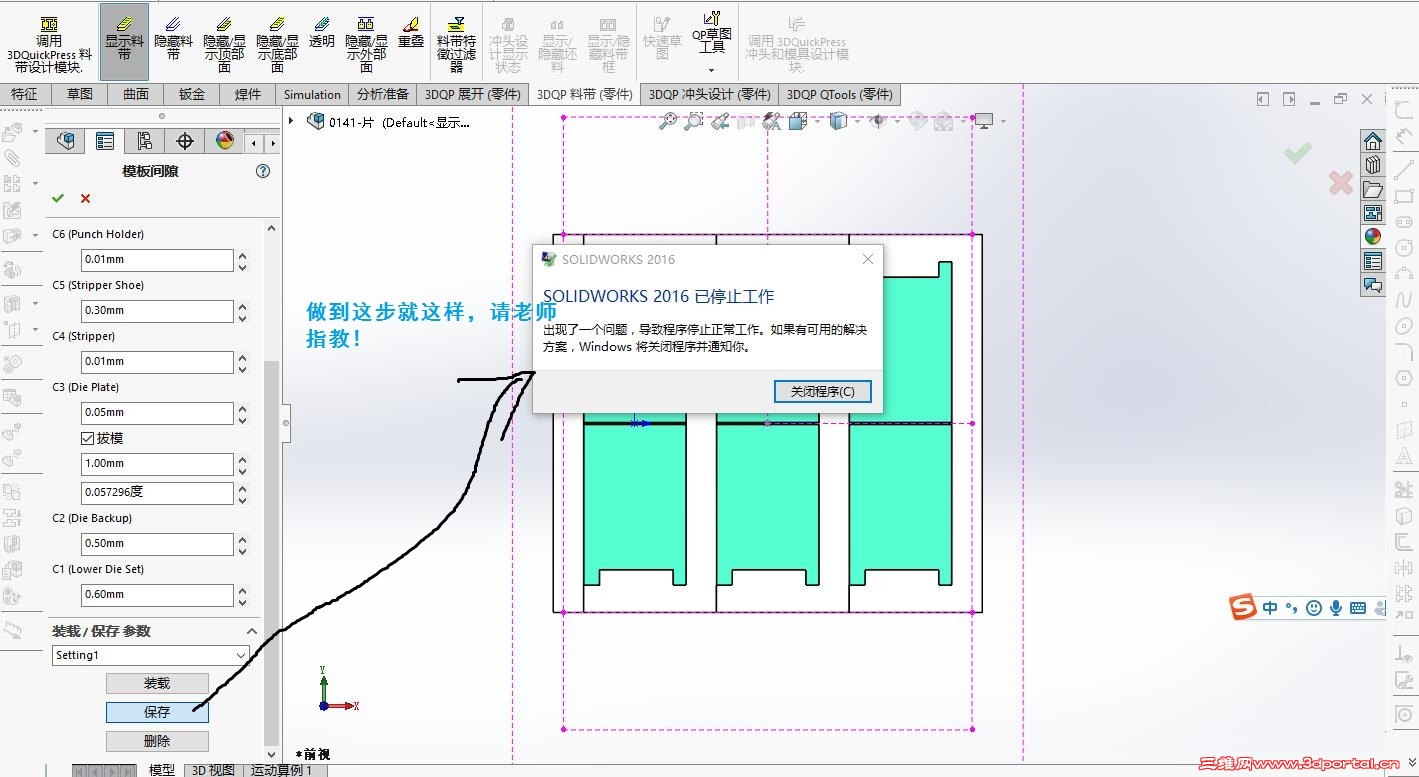The width and height of the screenshot is (1419, 777).
Task: Switch to the 3DQP 展开 (零件) tab
Action: 473,94
